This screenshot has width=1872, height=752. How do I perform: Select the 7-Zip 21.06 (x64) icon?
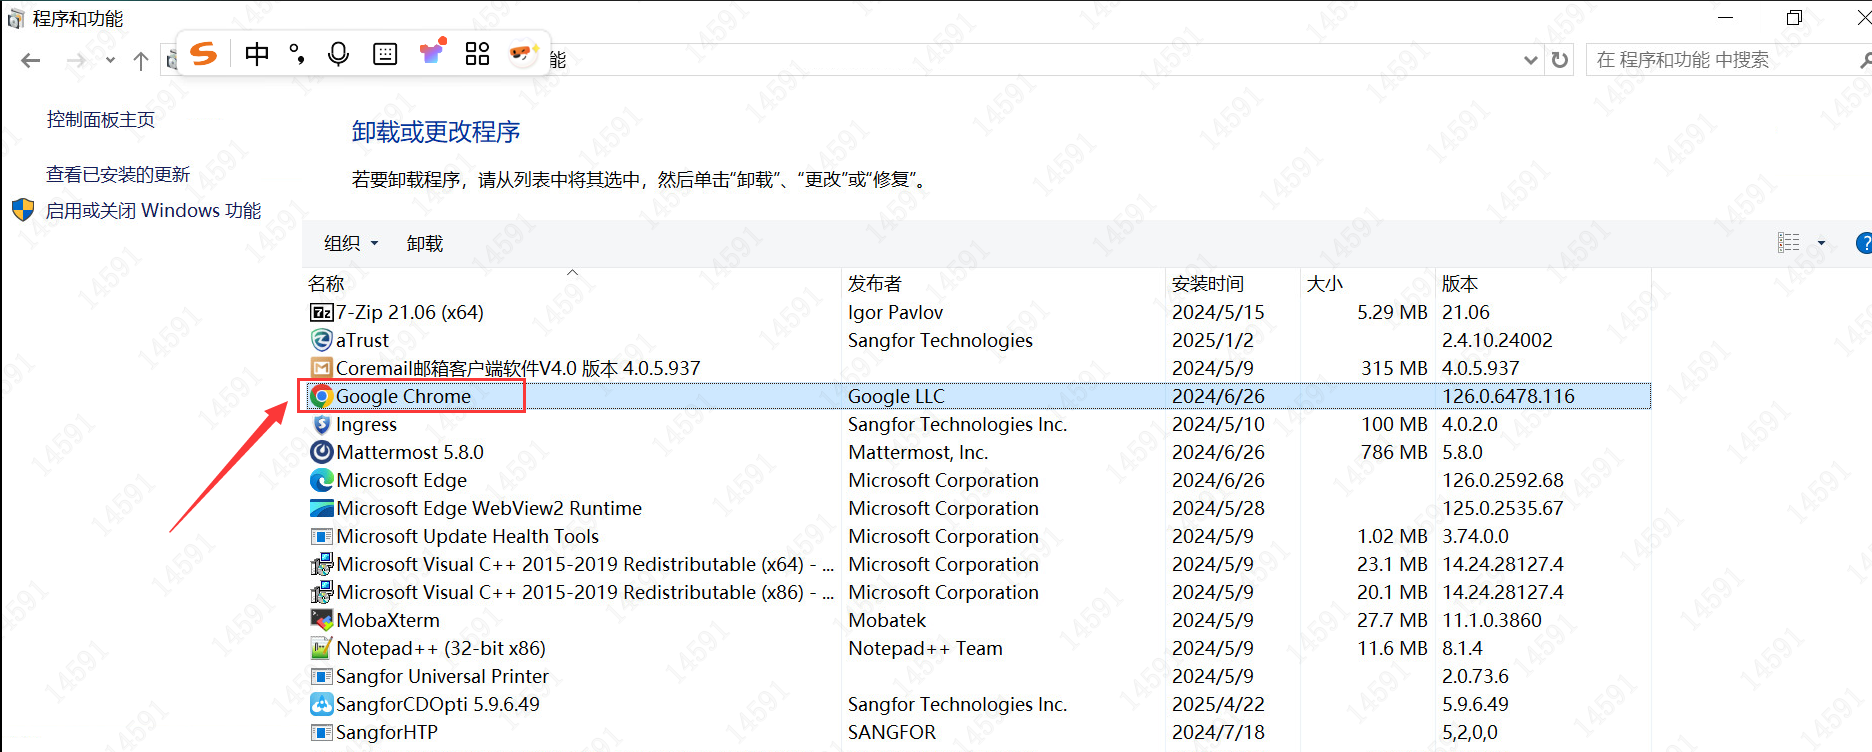tap(321, 312)
